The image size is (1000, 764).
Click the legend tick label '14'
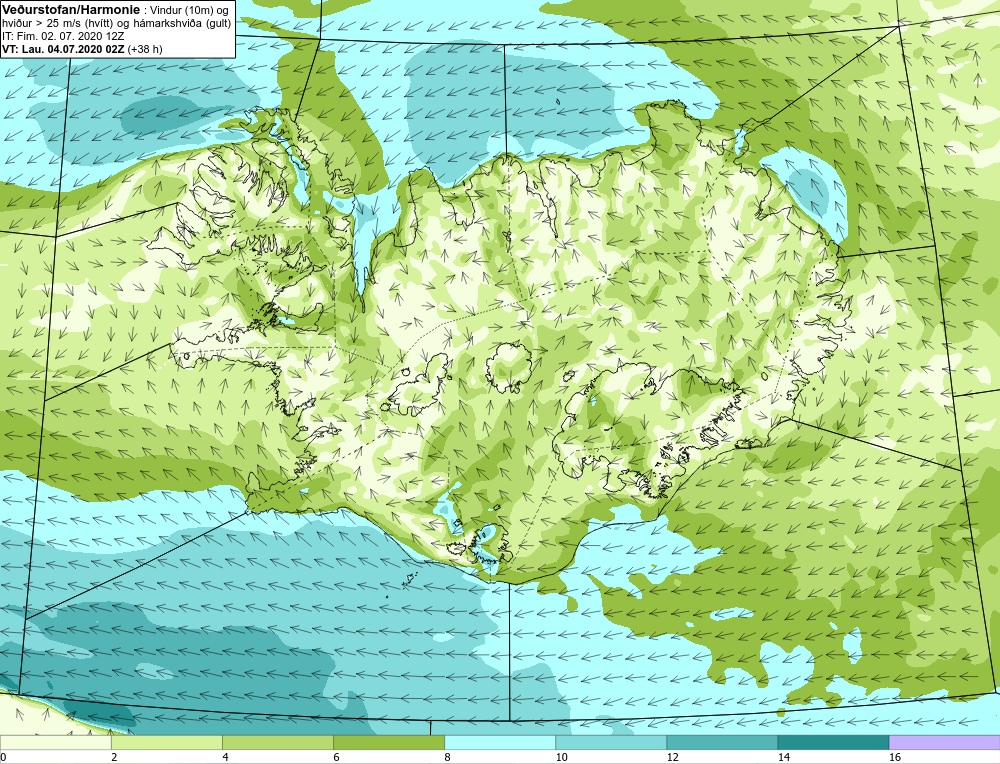pos(784,757)
